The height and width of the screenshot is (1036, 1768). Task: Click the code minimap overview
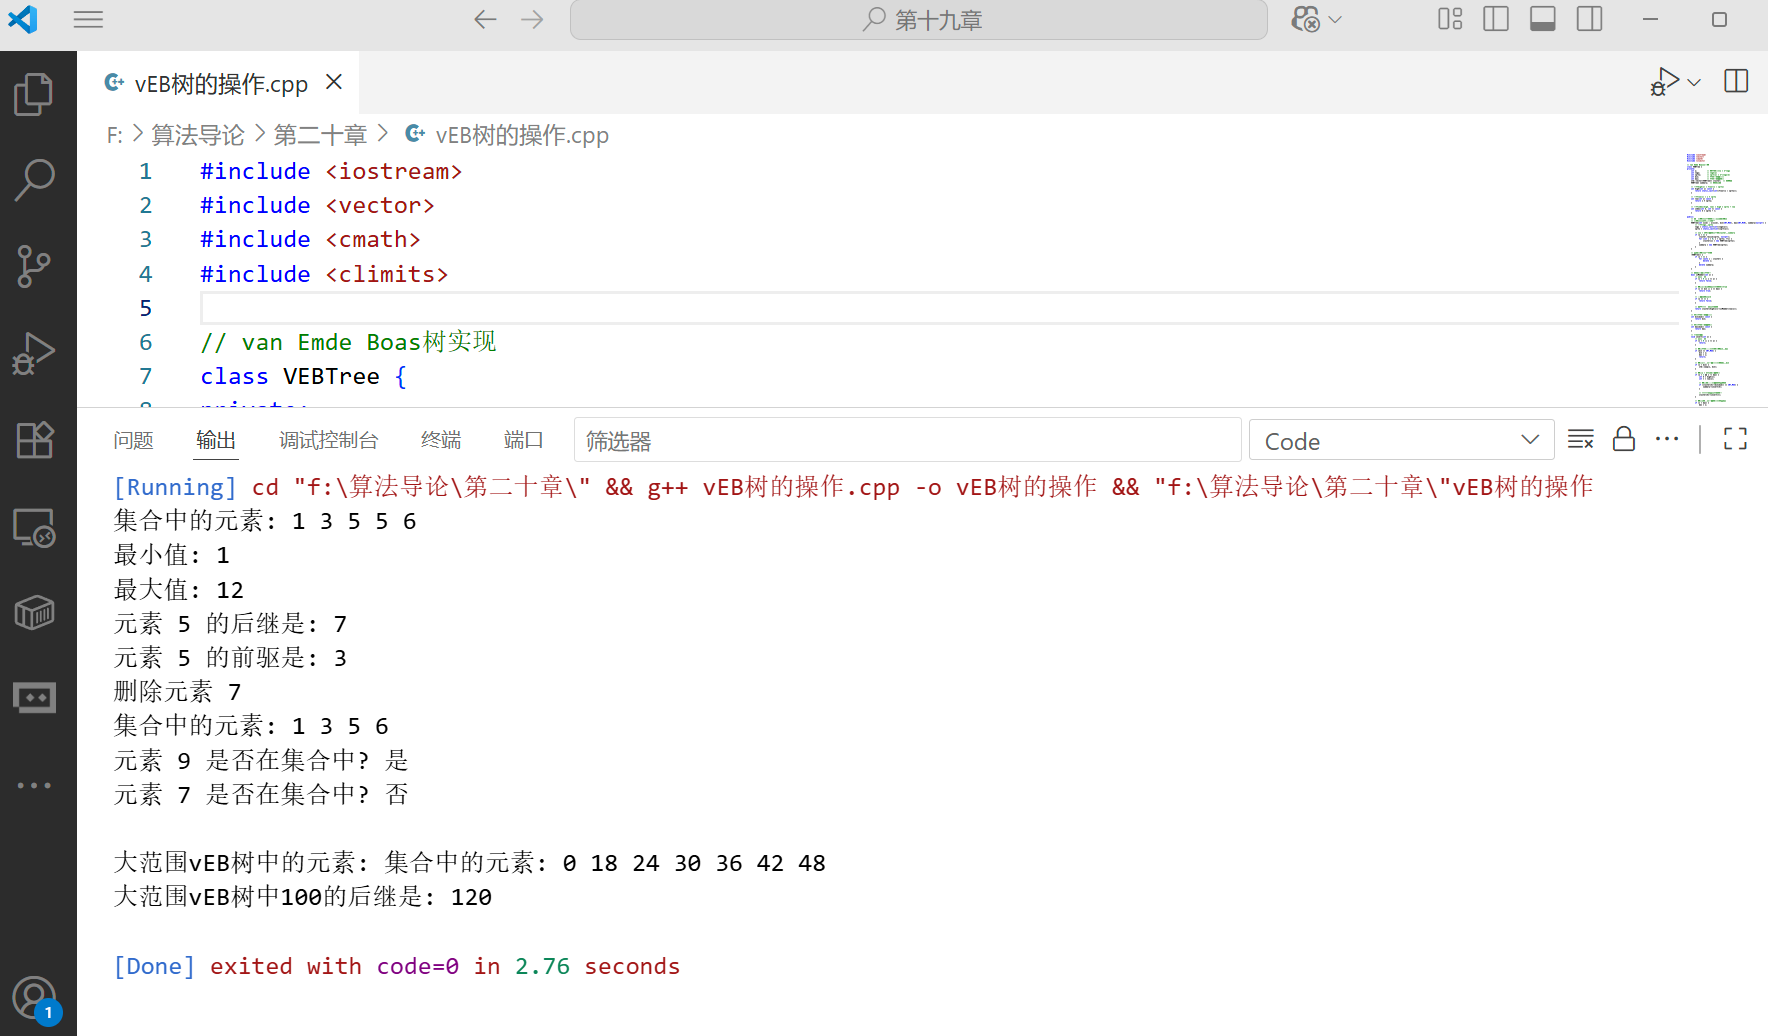(x=1723, y=278)
